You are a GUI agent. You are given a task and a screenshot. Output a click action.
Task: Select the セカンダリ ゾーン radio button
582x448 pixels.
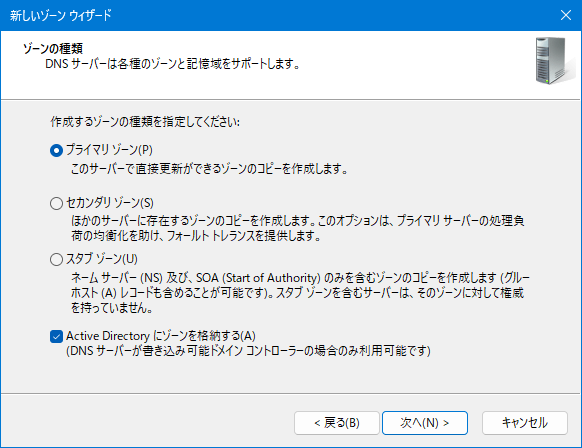click(56, 203)
